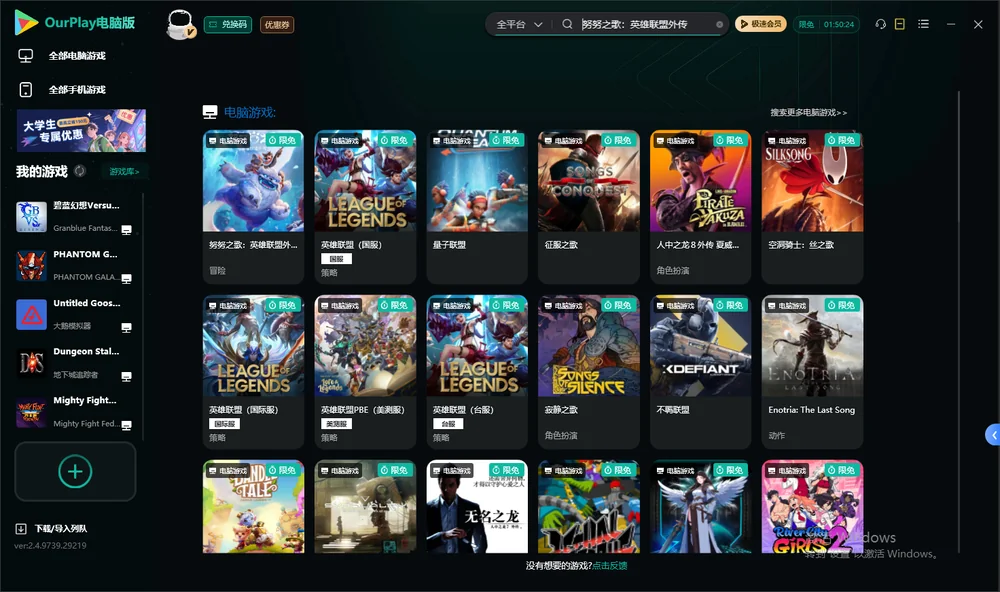Click the 点击反馈 feedback link
Viewport: 1000px width, 592px height.
pos(610,565)
